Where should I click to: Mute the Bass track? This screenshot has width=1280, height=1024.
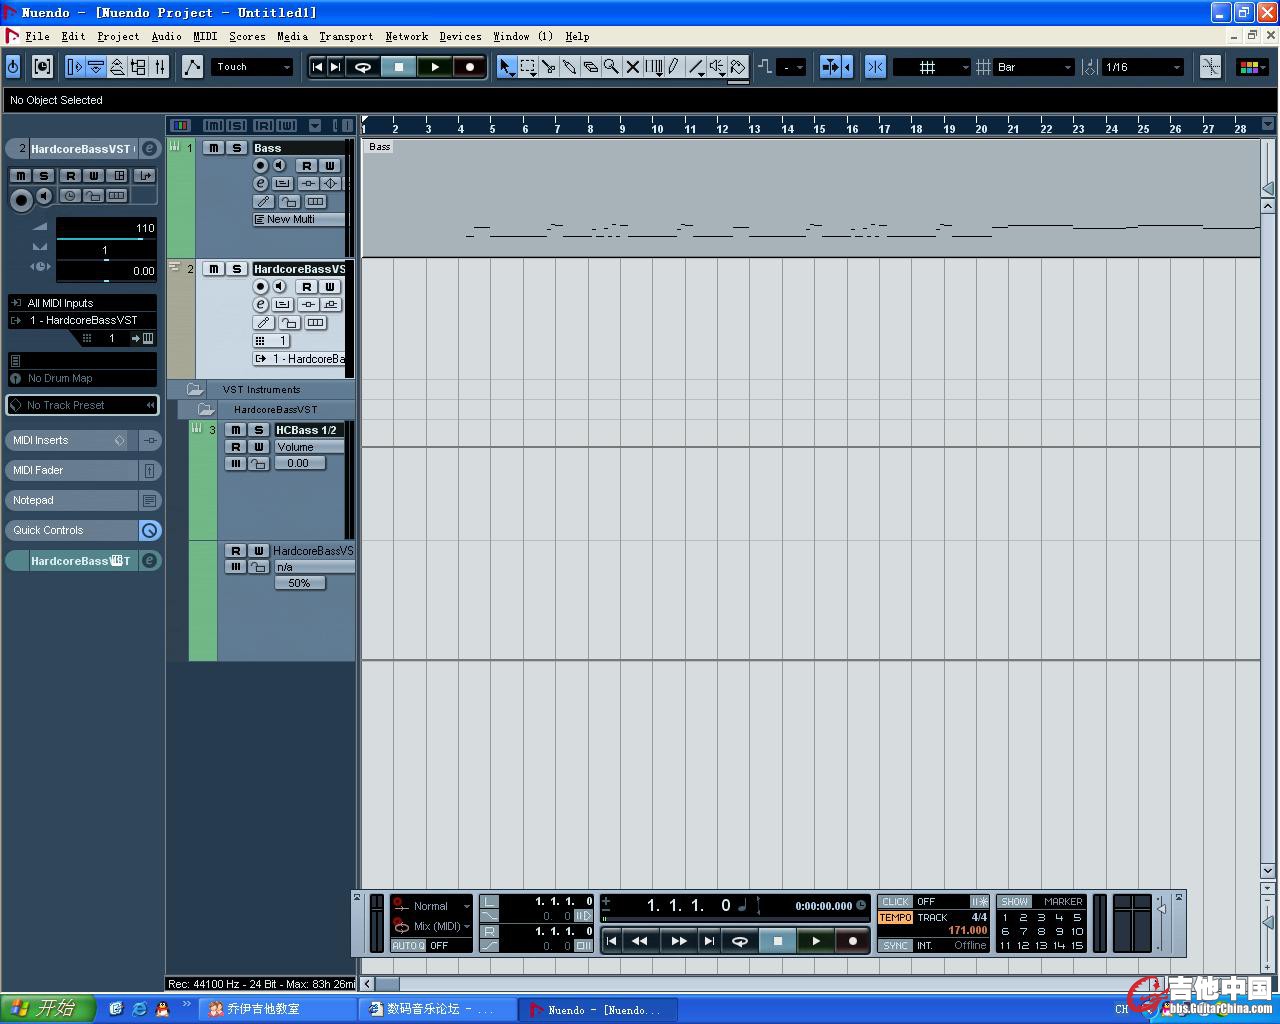pyautogui.click(x=213, y=148)
